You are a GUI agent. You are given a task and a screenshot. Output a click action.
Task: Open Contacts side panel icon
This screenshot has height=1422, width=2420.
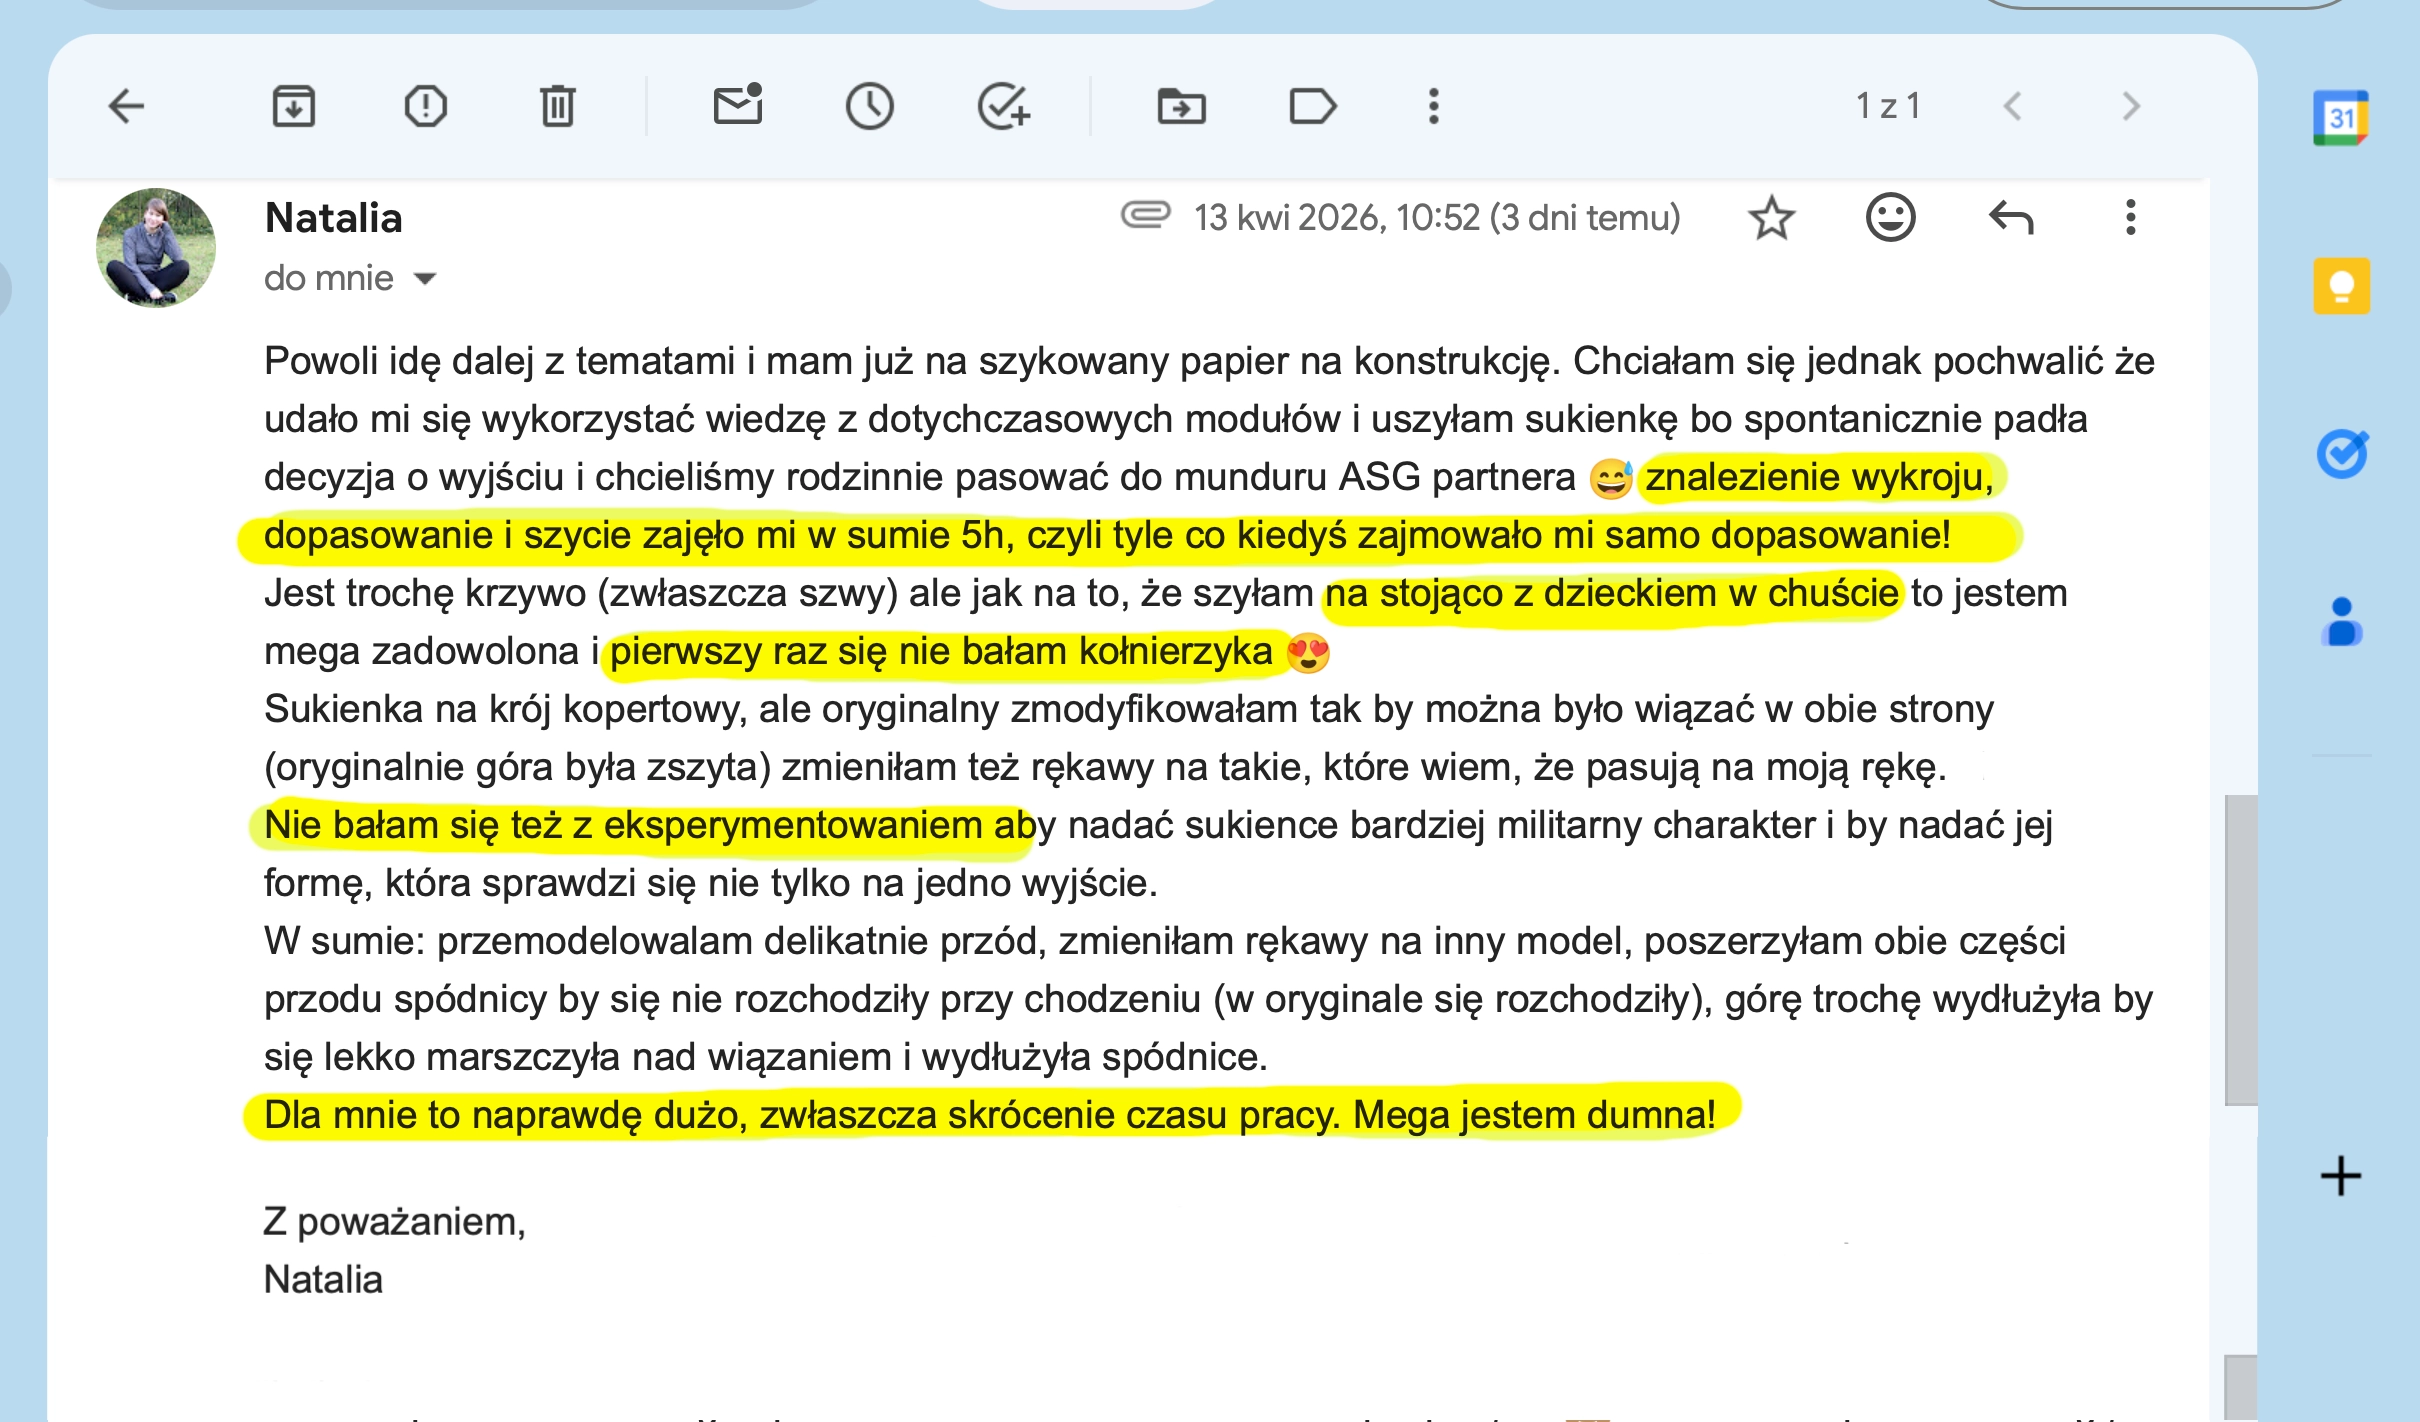click(2341, 622)
